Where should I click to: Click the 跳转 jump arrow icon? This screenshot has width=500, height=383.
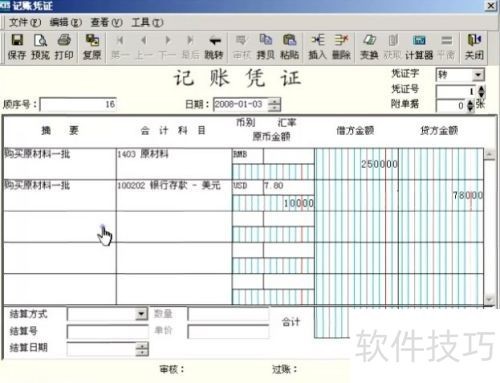click(x=214, y=41)
